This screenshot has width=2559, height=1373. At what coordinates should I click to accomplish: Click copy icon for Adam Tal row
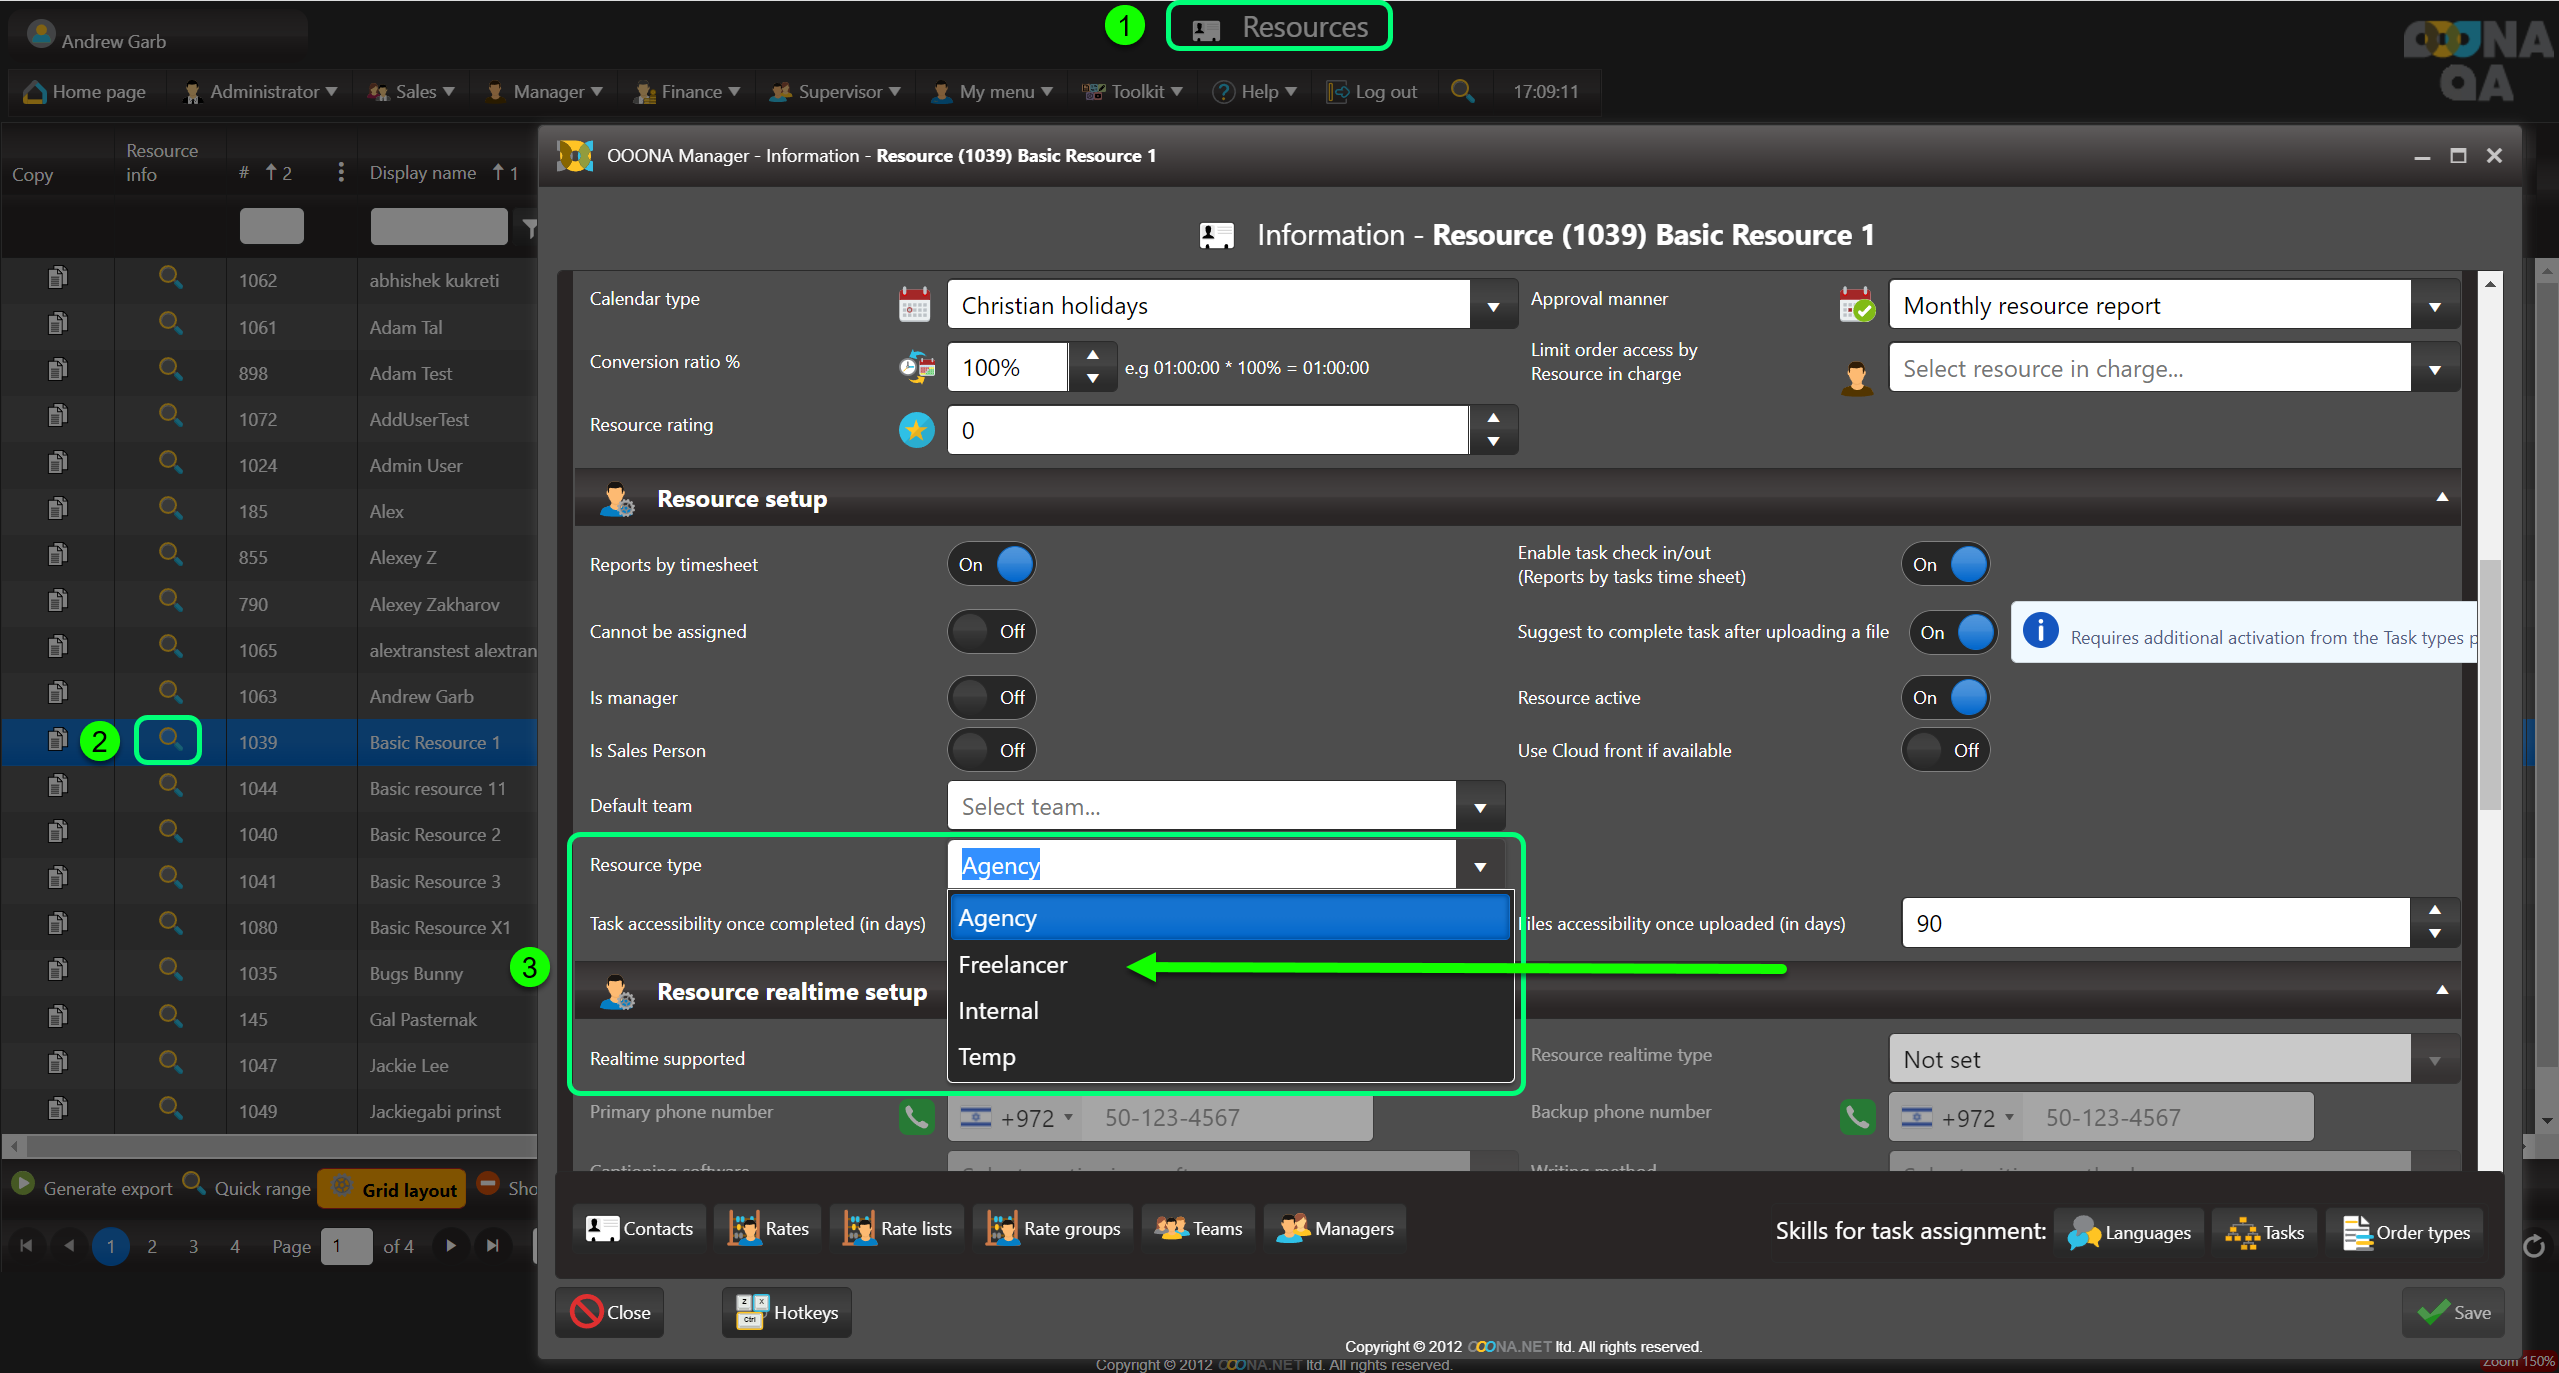pos(58,324)
